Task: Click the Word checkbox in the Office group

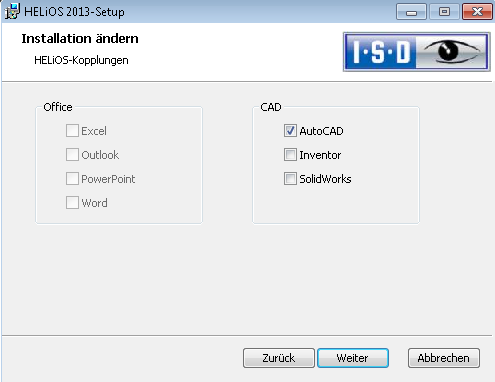Action: tap(72, 203)
